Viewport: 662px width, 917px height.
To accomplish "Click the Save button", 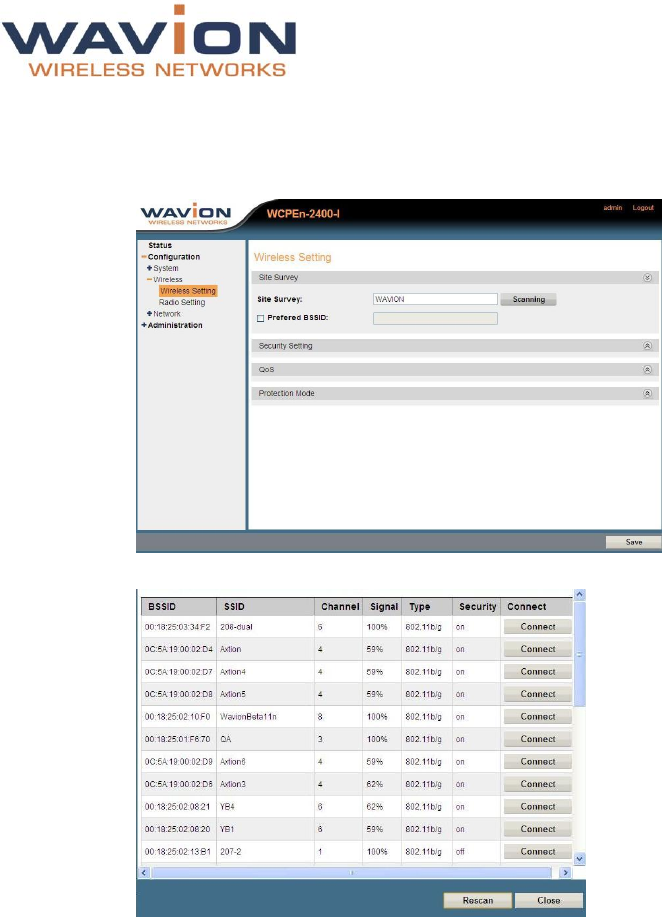I will [633, 542].
